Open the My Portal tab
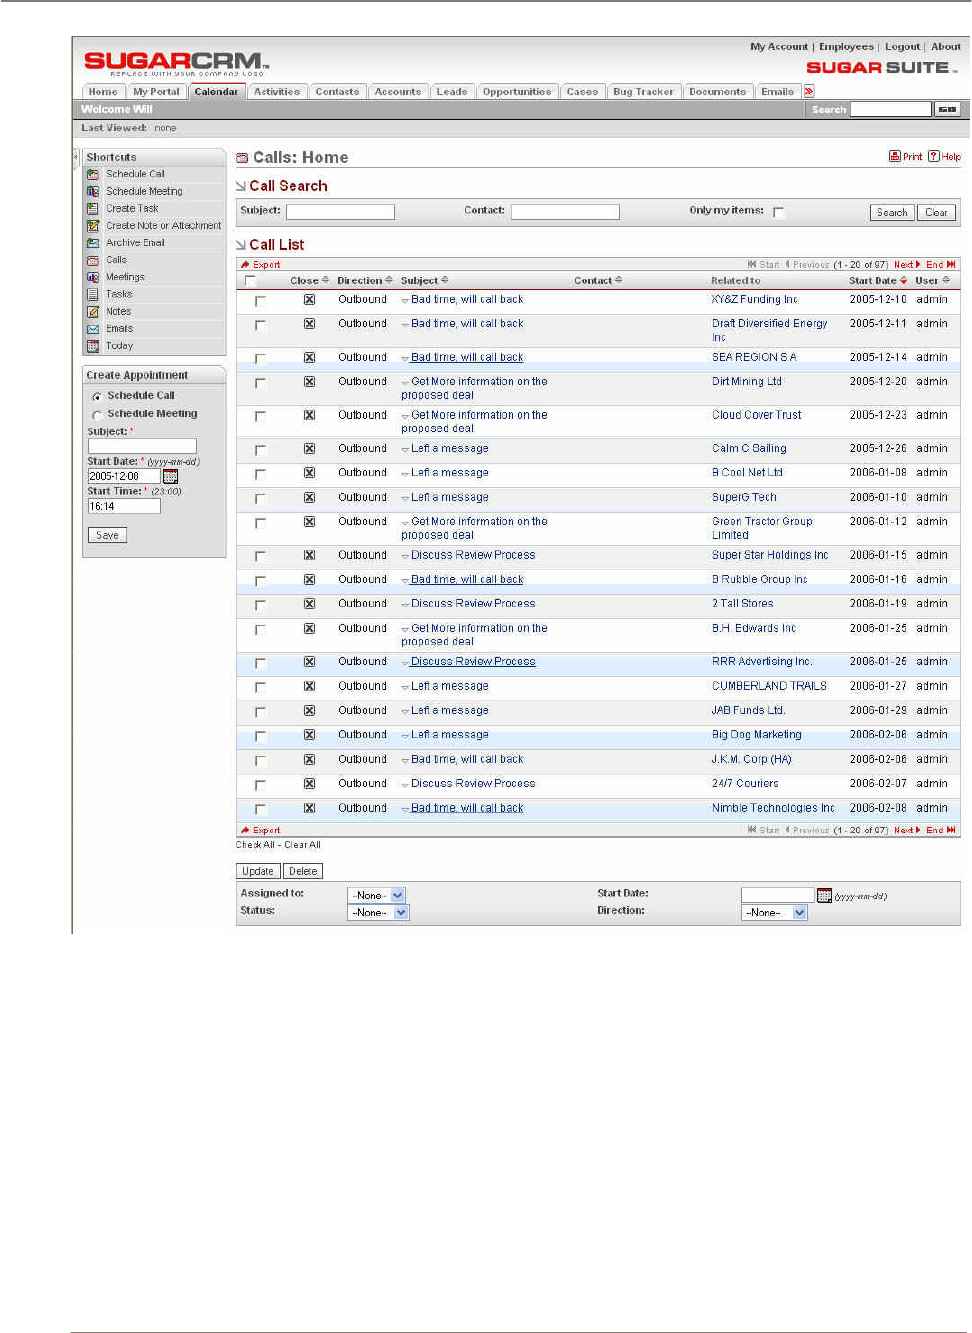This screenshot has height=1333, width=972. pyautogui.click(x=157, y=91)
